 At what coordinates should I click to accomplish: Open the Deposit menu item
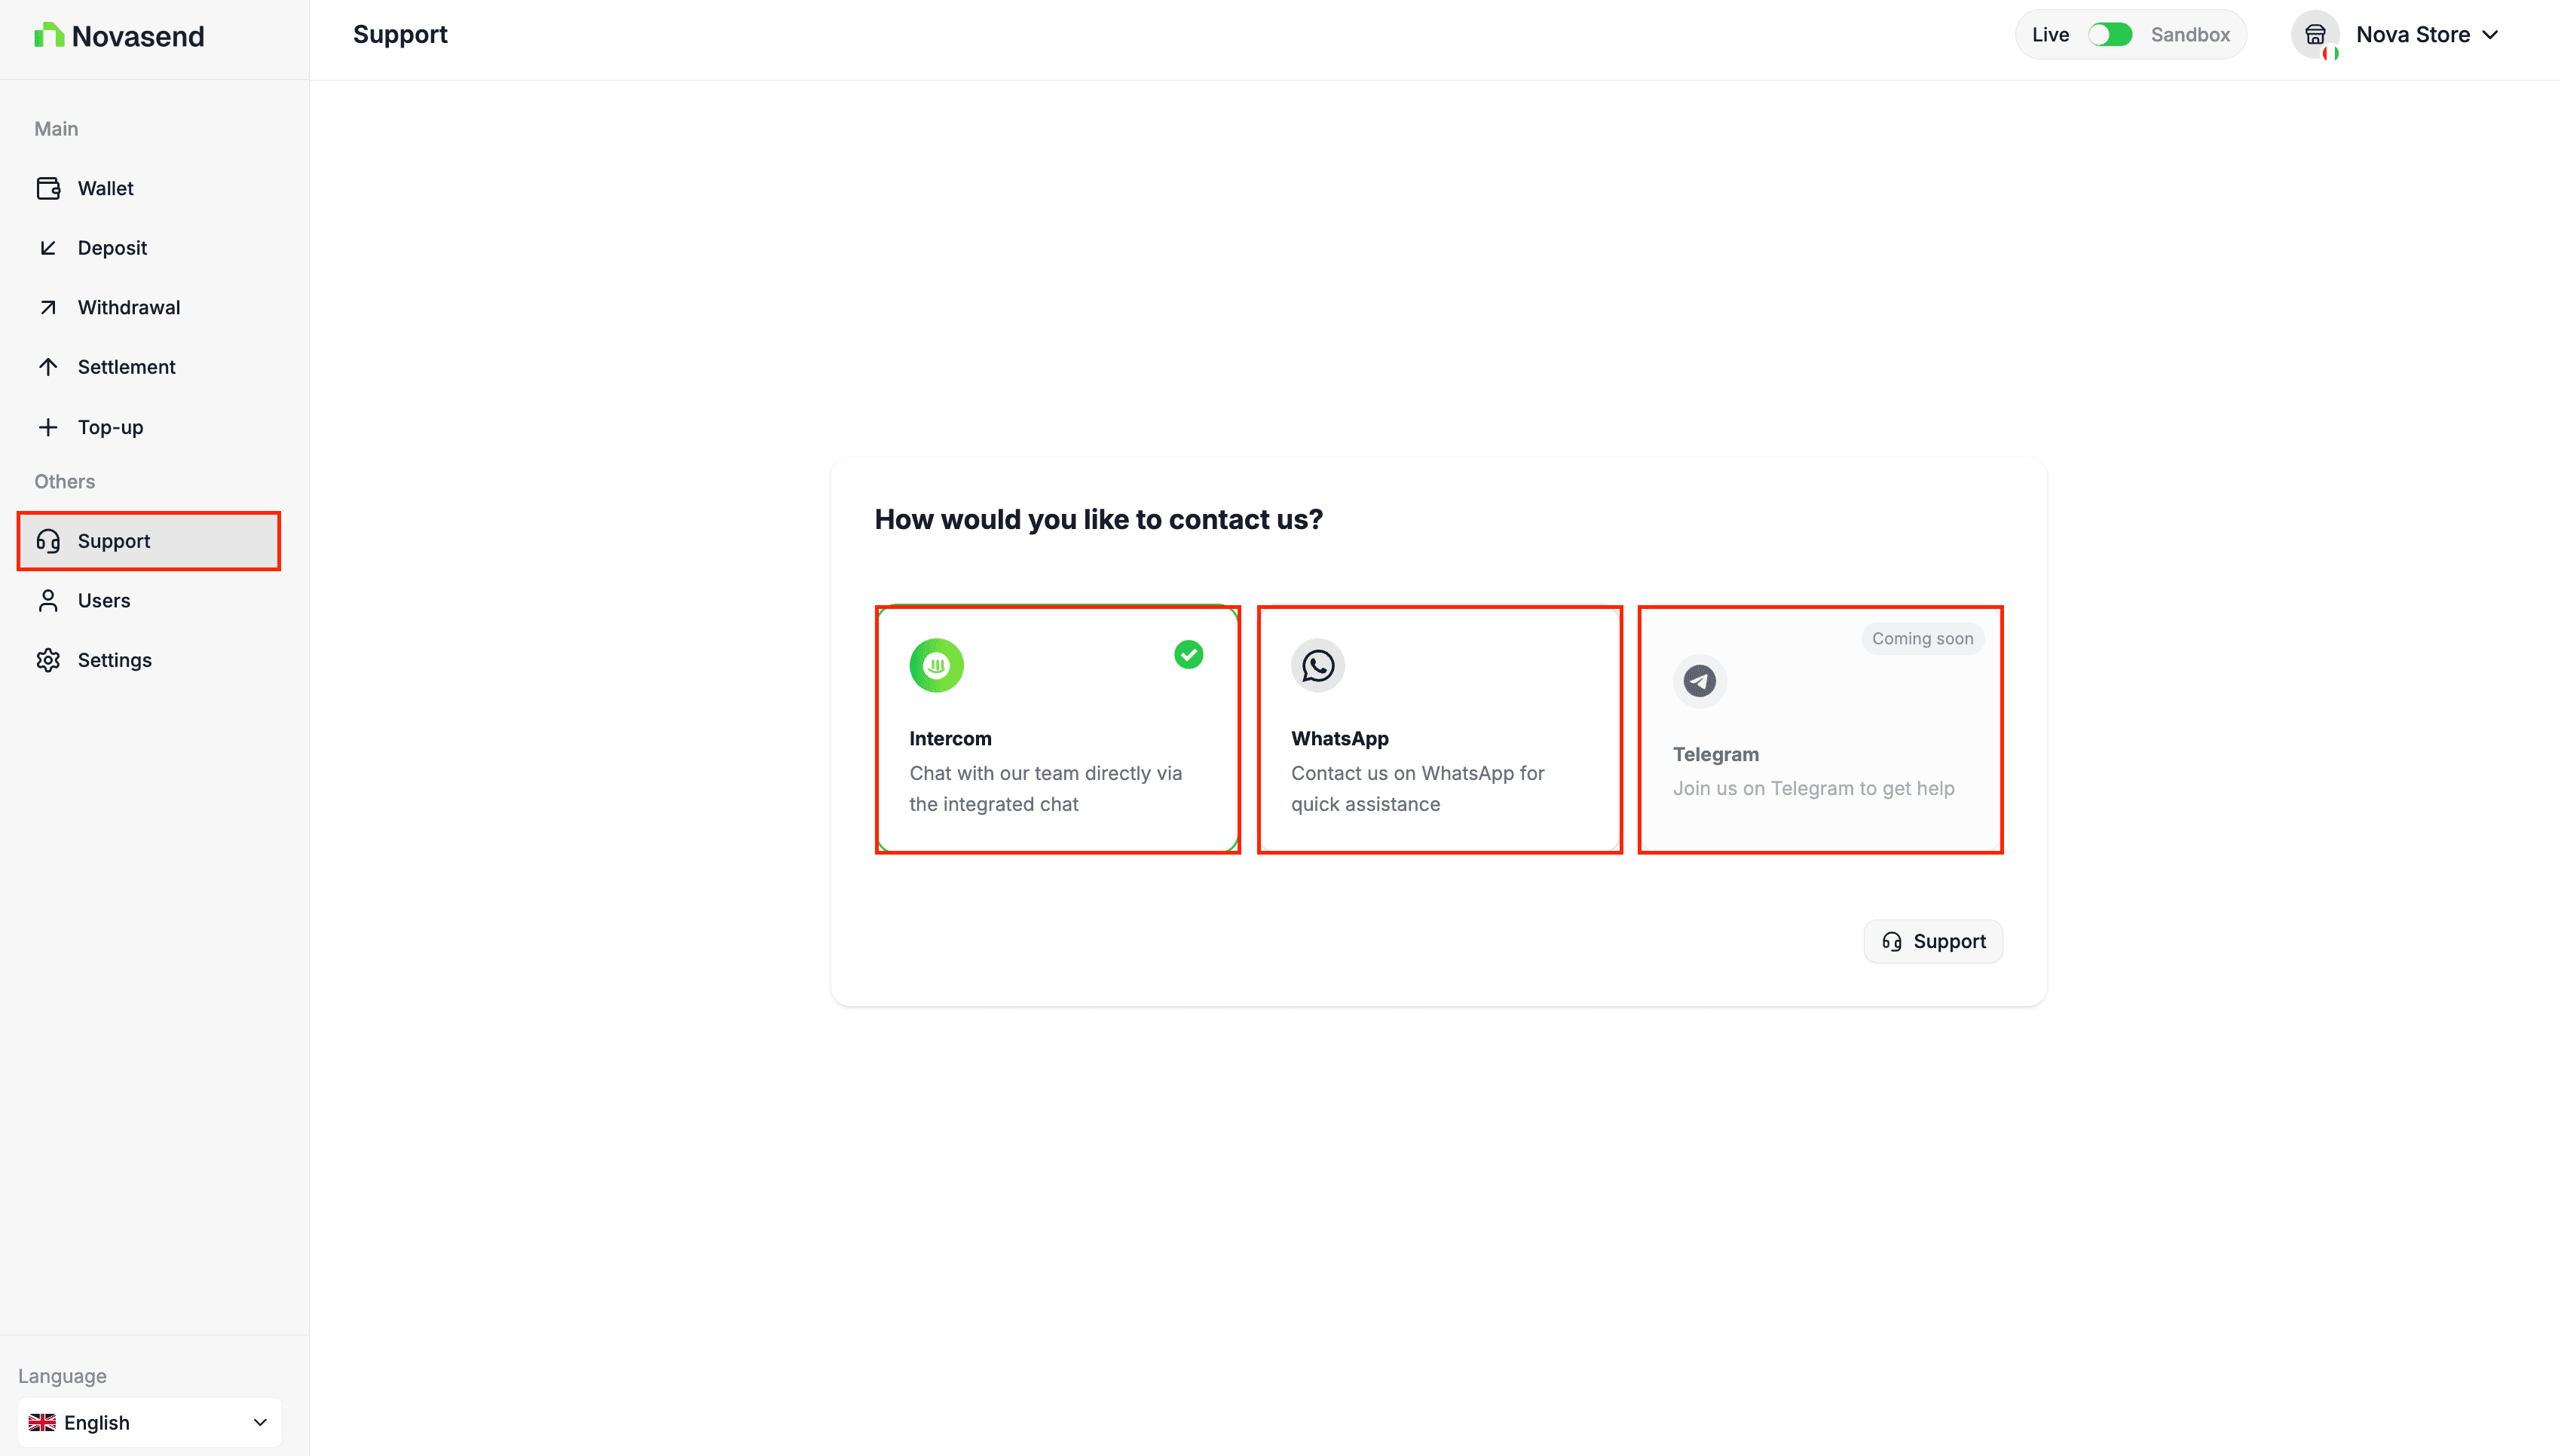(112, 248)
